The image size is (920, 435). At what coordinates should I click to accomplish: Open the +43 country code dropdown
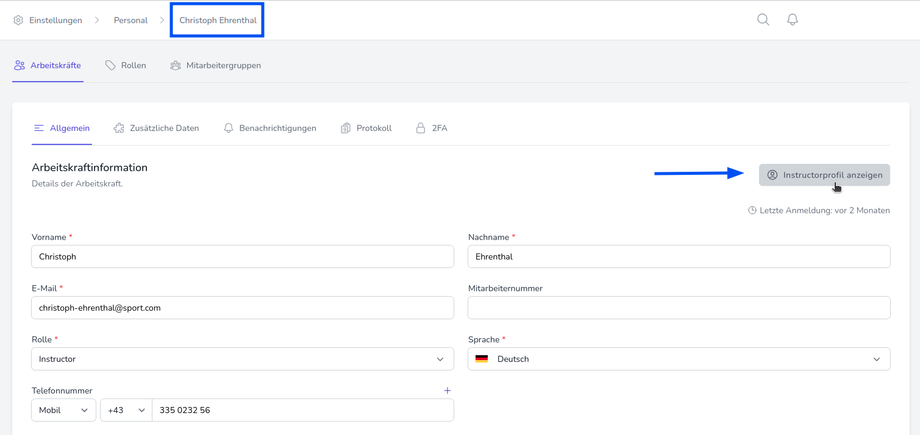(126, 410)
